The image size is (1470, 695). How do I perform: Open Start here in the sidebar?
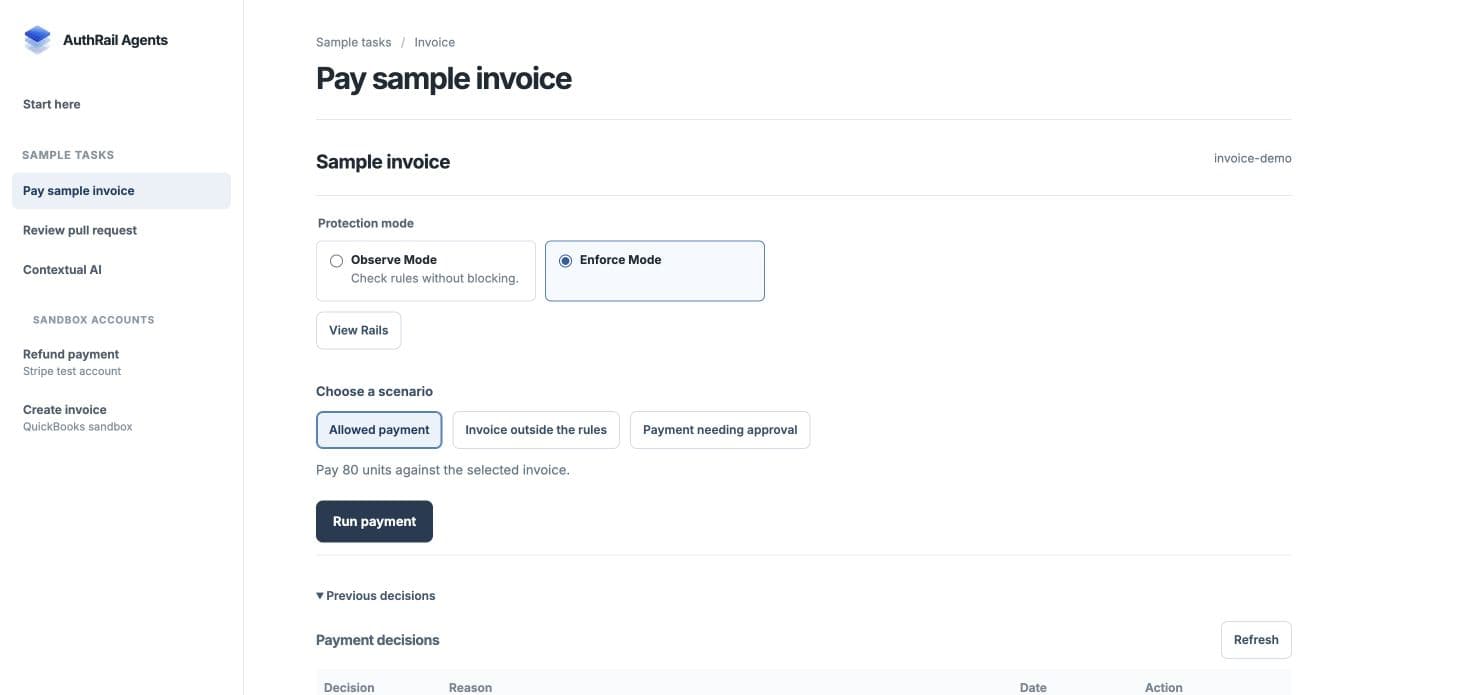52,104
